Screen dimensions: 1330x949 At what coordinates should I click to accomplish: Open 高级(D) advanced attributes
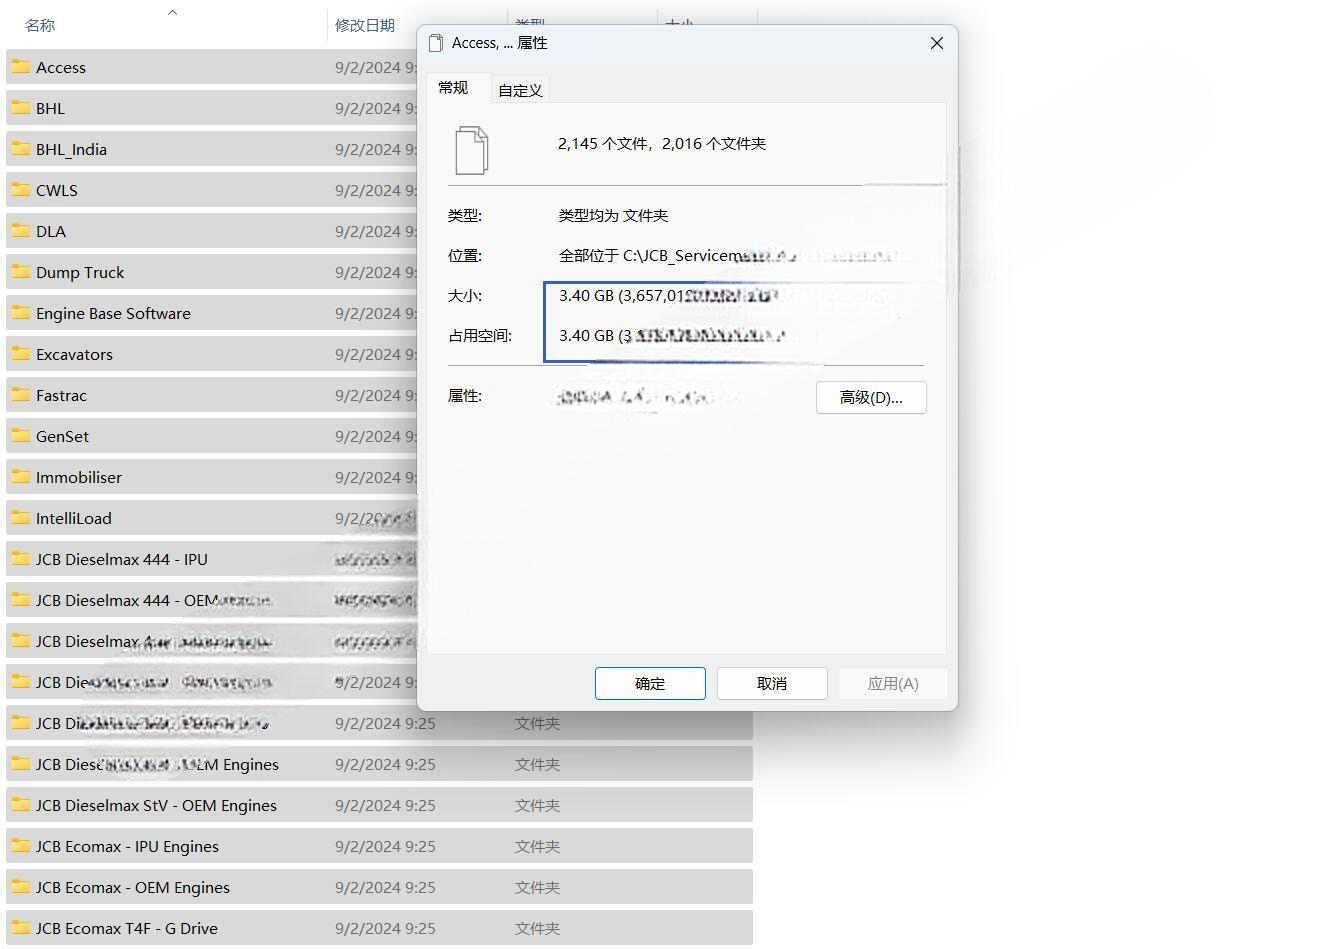point(870,397)
